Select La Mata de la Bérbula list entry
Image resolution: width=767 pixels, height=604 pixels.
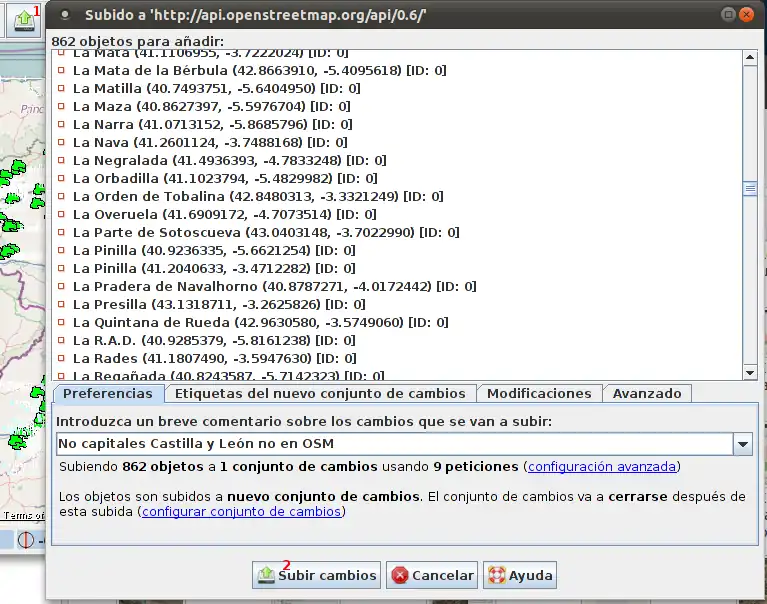259,71
